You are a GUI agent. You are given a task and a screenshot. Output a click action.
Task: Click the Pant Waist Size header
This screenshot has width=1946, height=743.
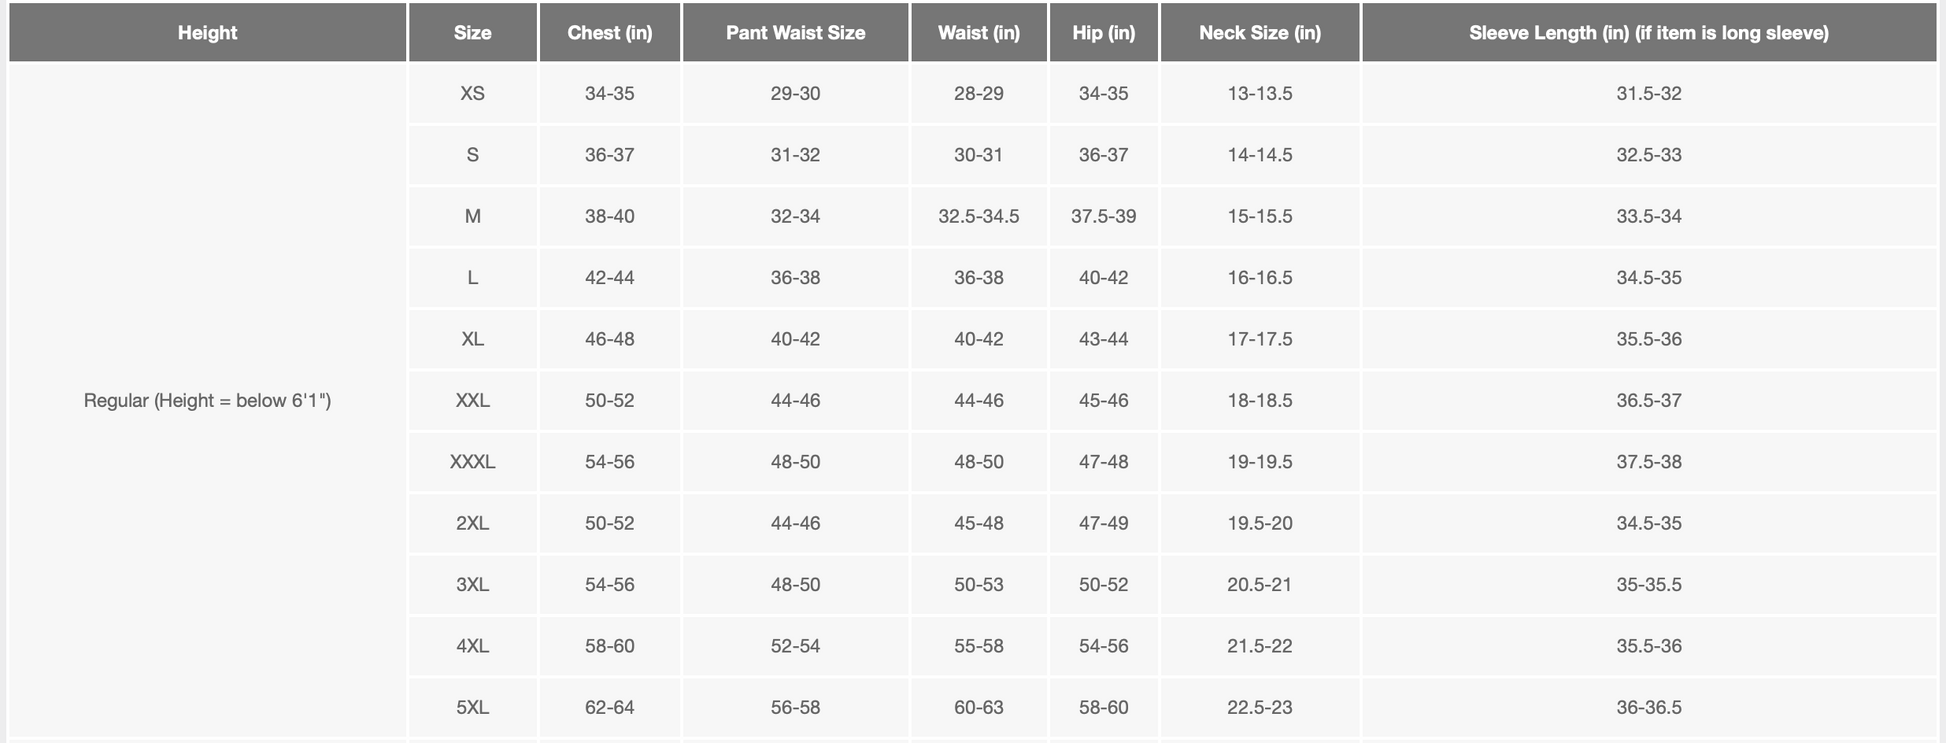click(x=795, y=33)
